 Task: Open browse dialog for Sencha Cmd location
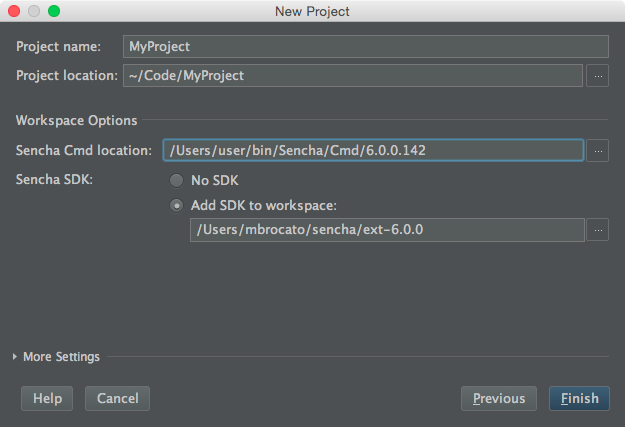tap(597, 151)
